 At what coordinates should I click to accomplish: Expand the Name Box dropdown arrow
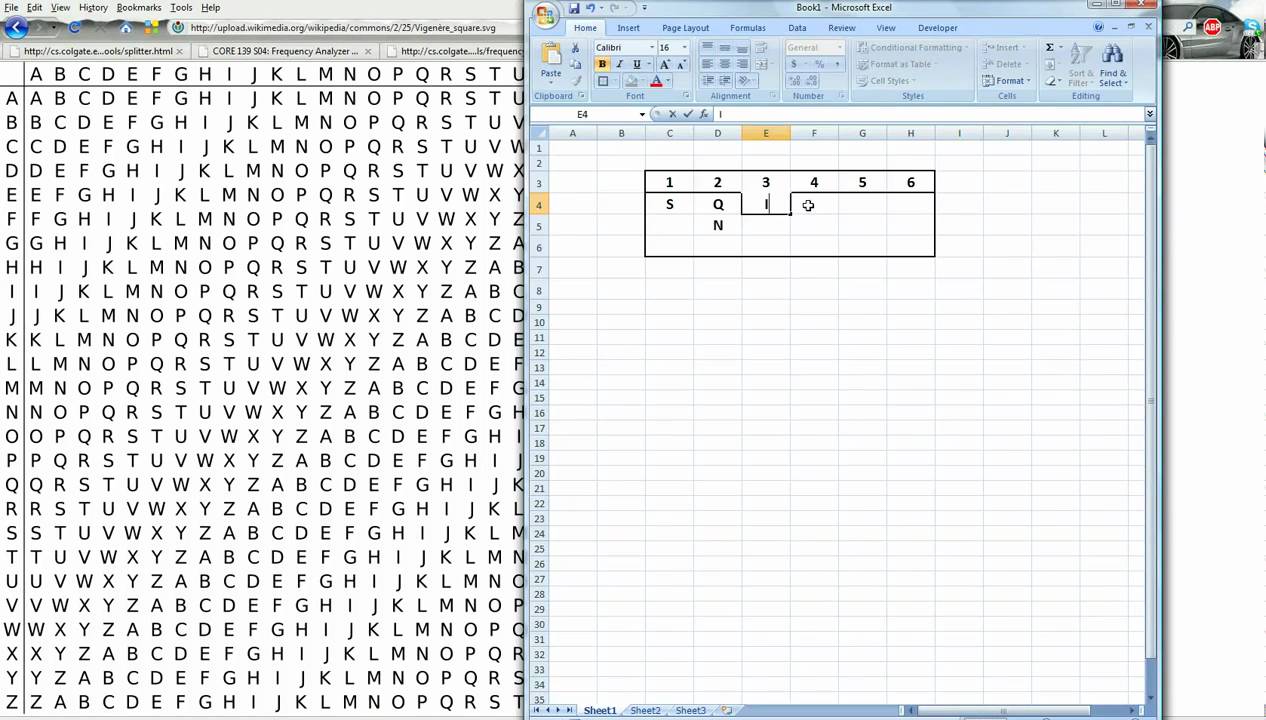642,114
